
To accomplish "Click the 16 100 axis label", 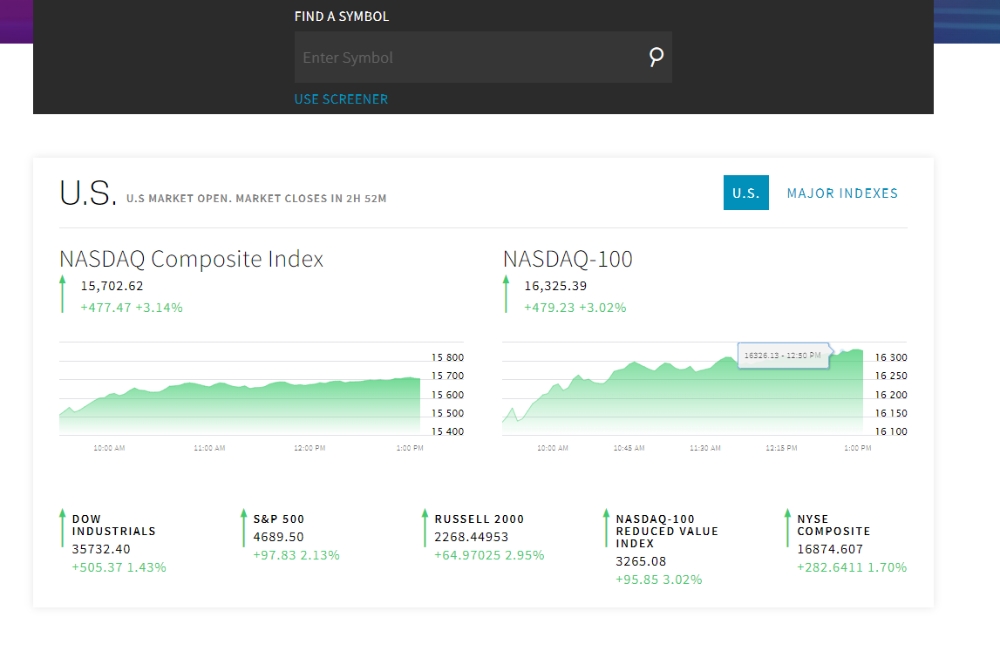I will (891, 432).
